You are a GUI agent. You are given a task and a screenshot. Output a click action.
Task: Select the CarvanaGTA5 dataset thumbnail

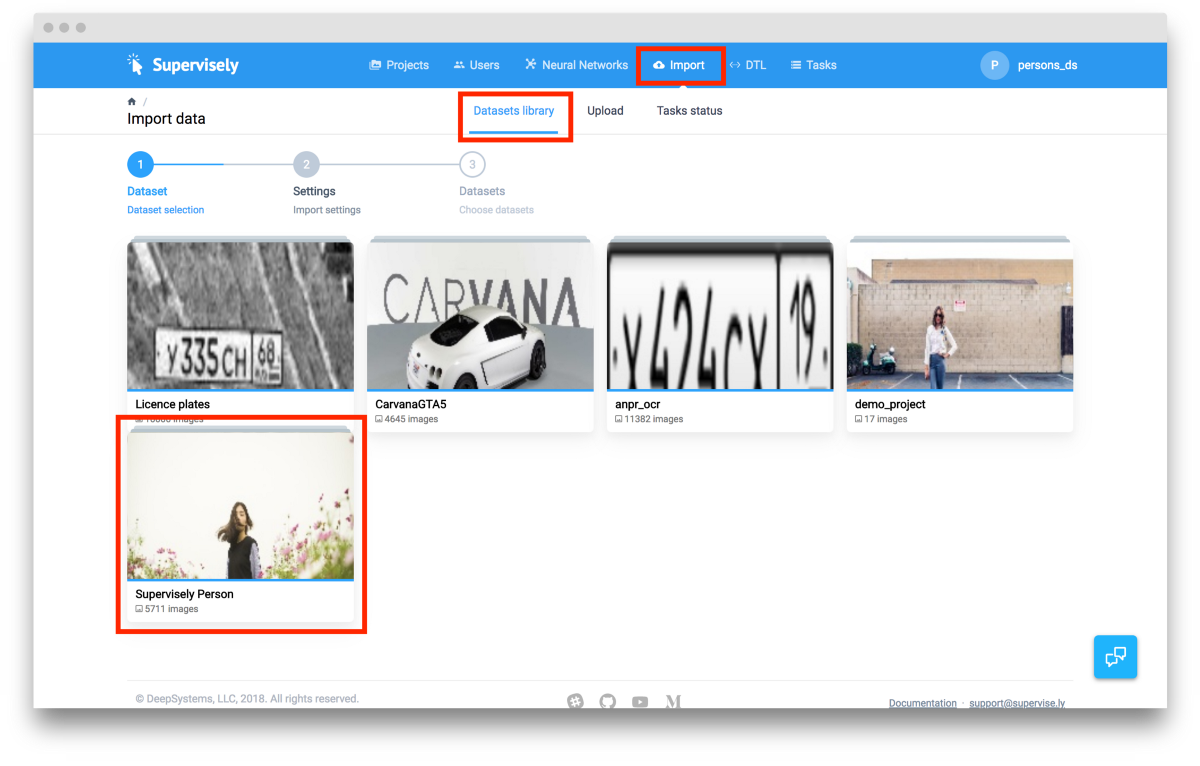tap(480, 314)
